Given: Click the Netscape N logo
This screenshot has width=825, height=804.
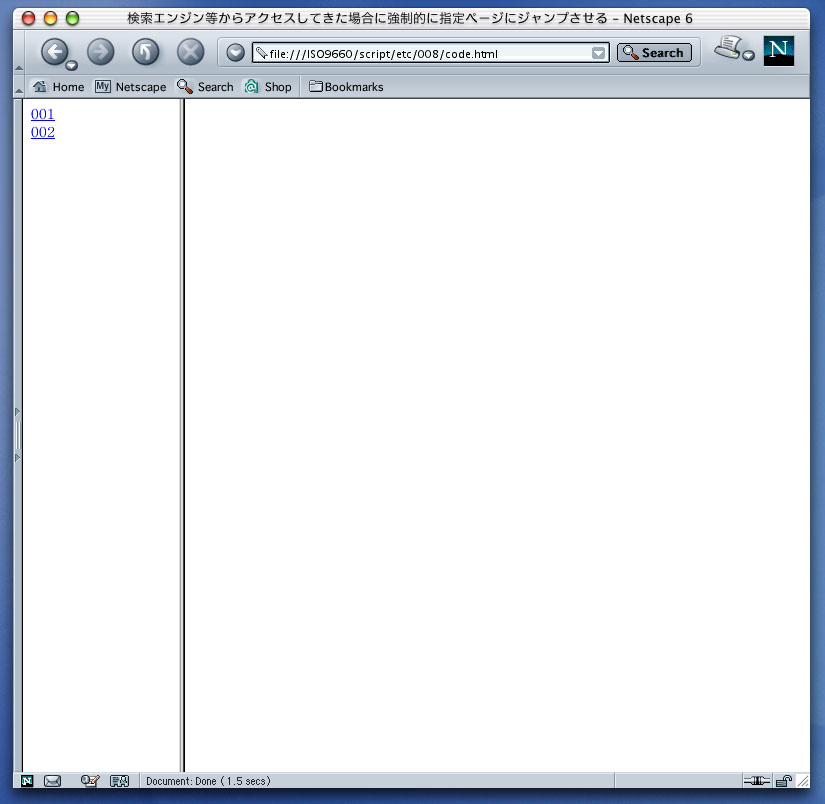Looking at the screenshot, I should coord(779,51).
